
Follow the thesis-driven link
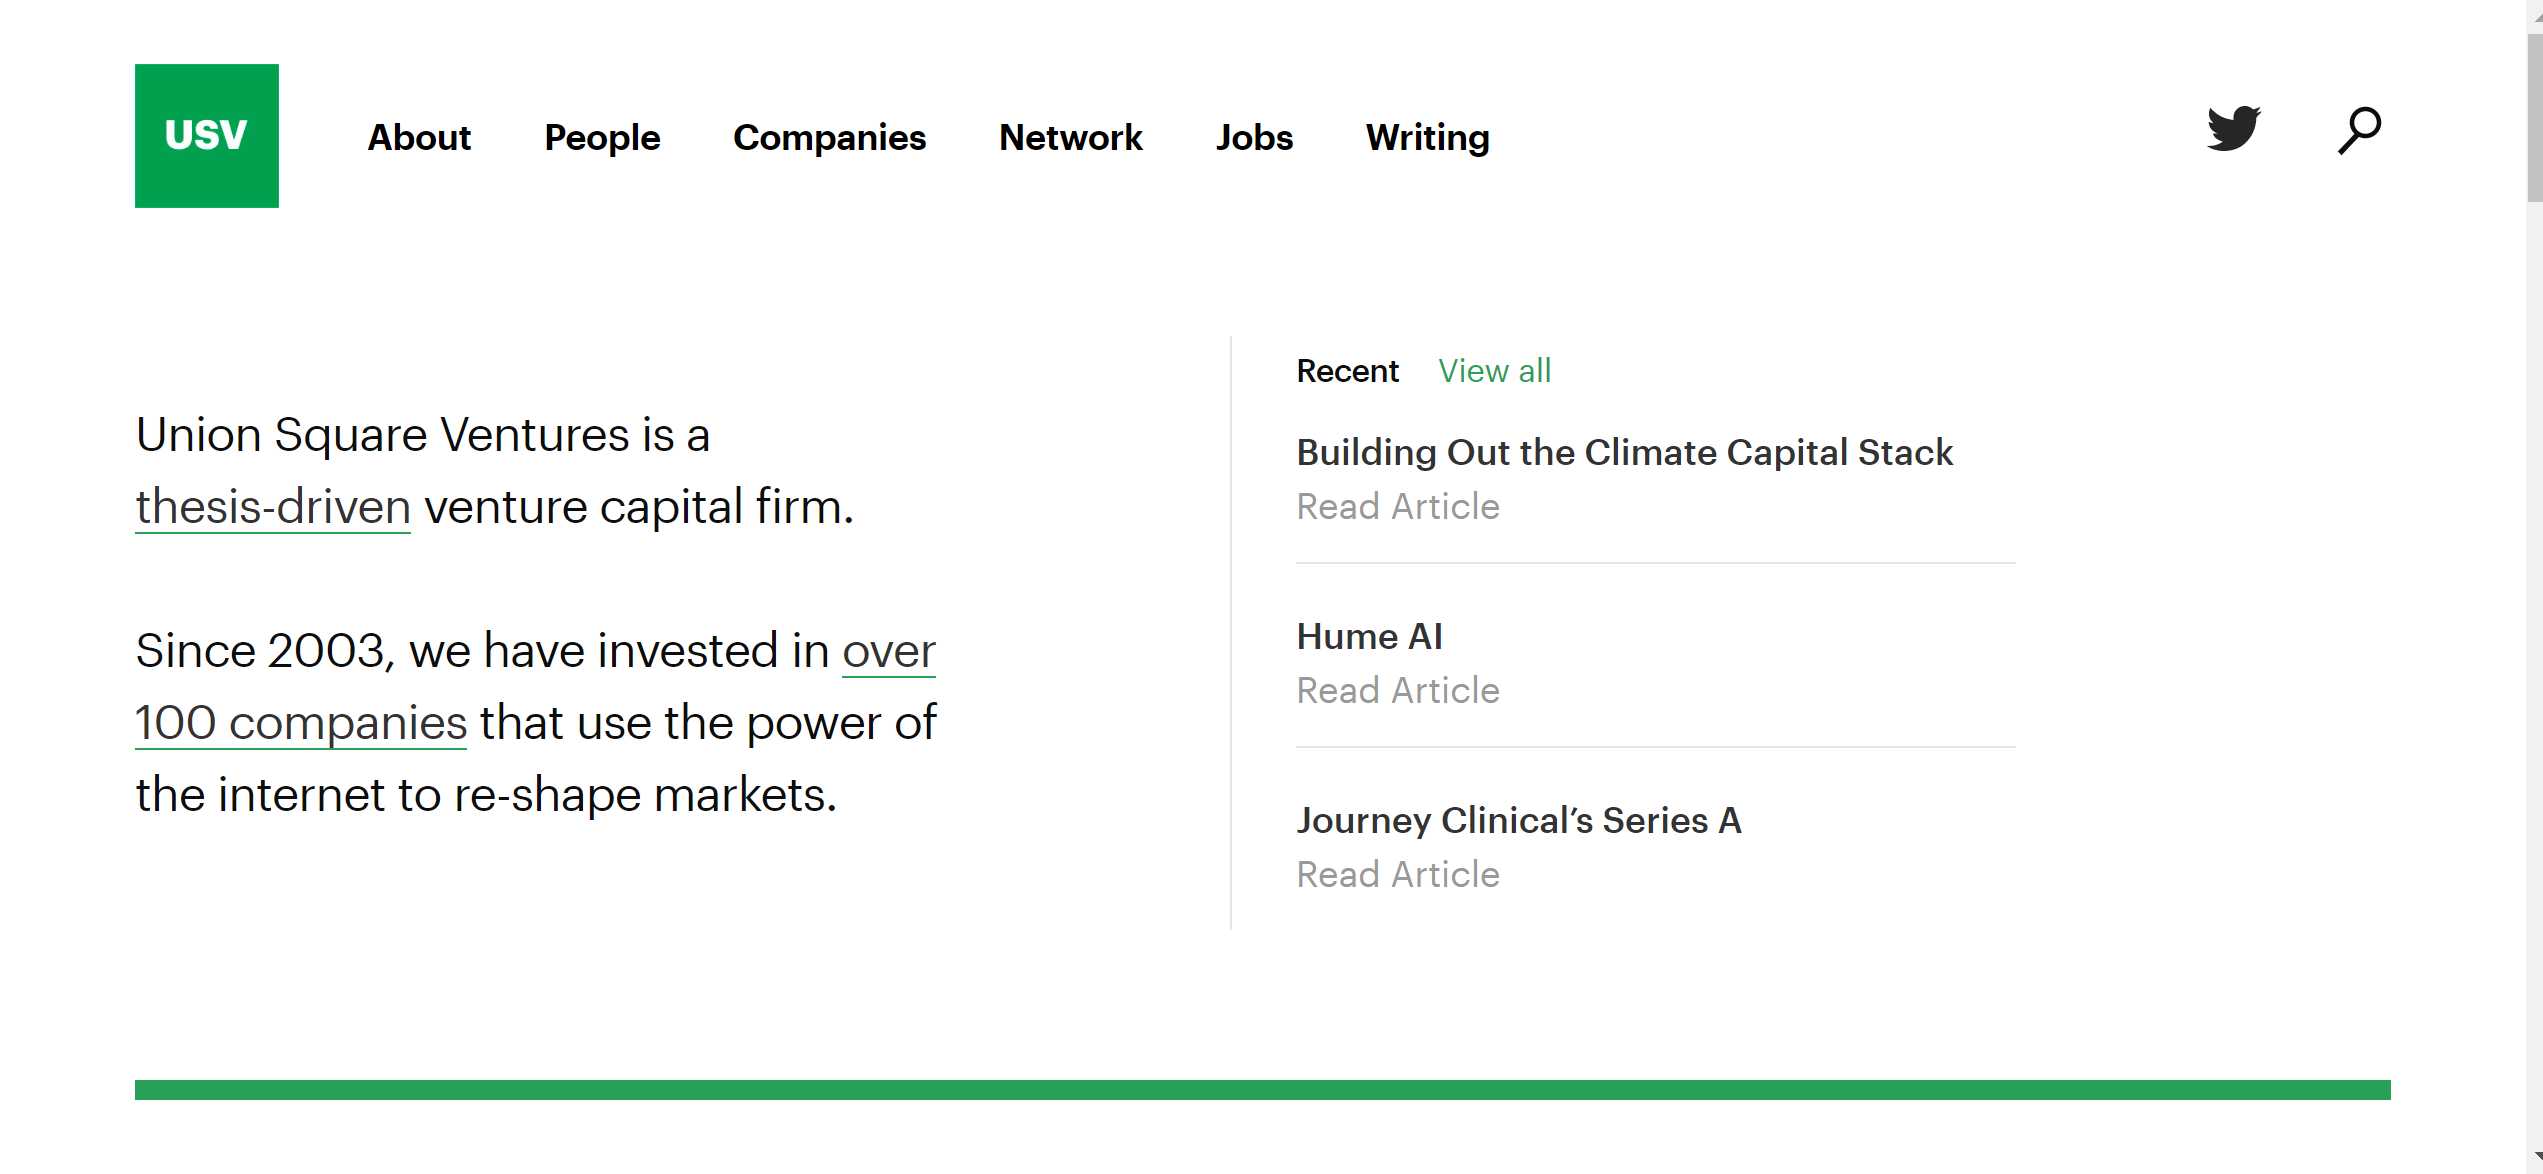coord(273,507)
